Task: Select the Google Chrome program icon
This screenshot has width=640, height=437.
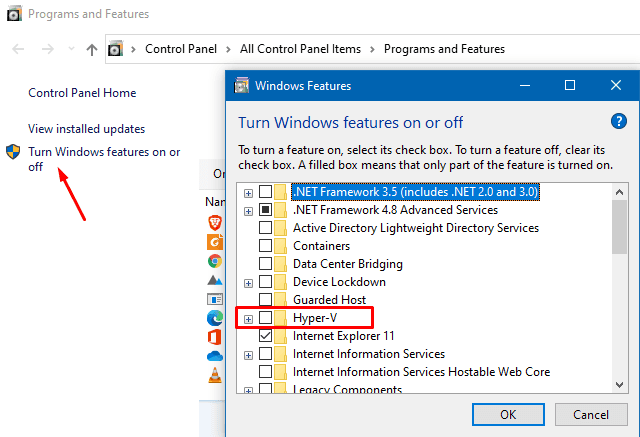Action: [x=214, y=260]
